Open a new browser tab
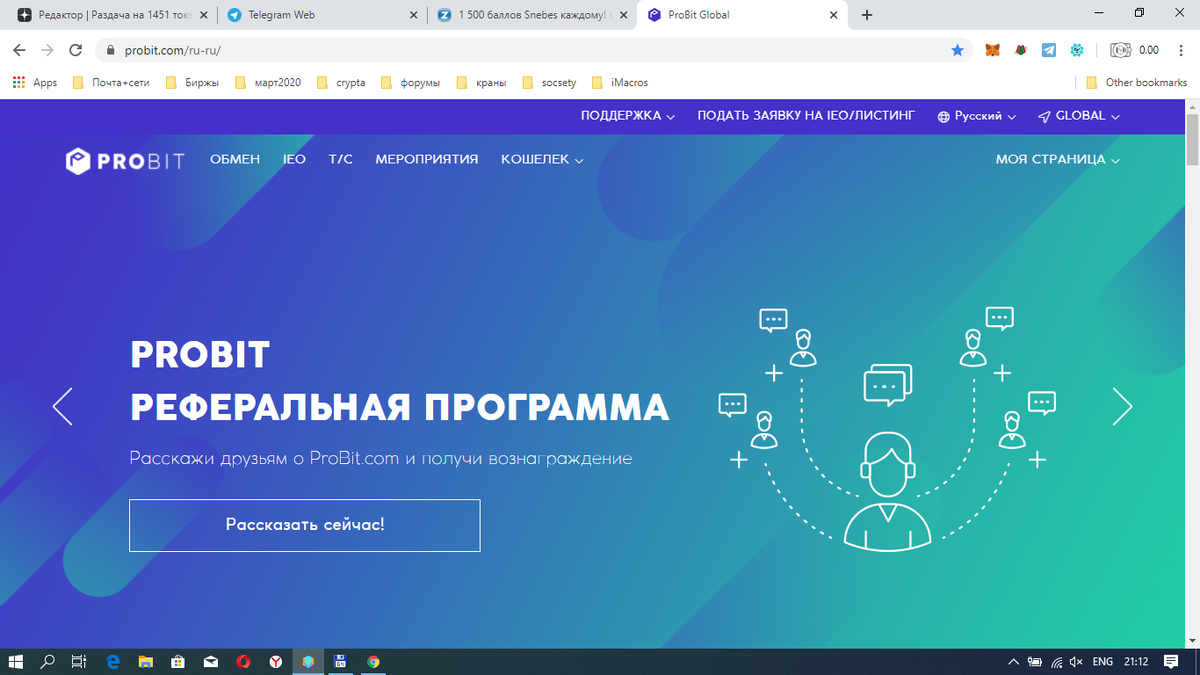 point(867,15)
